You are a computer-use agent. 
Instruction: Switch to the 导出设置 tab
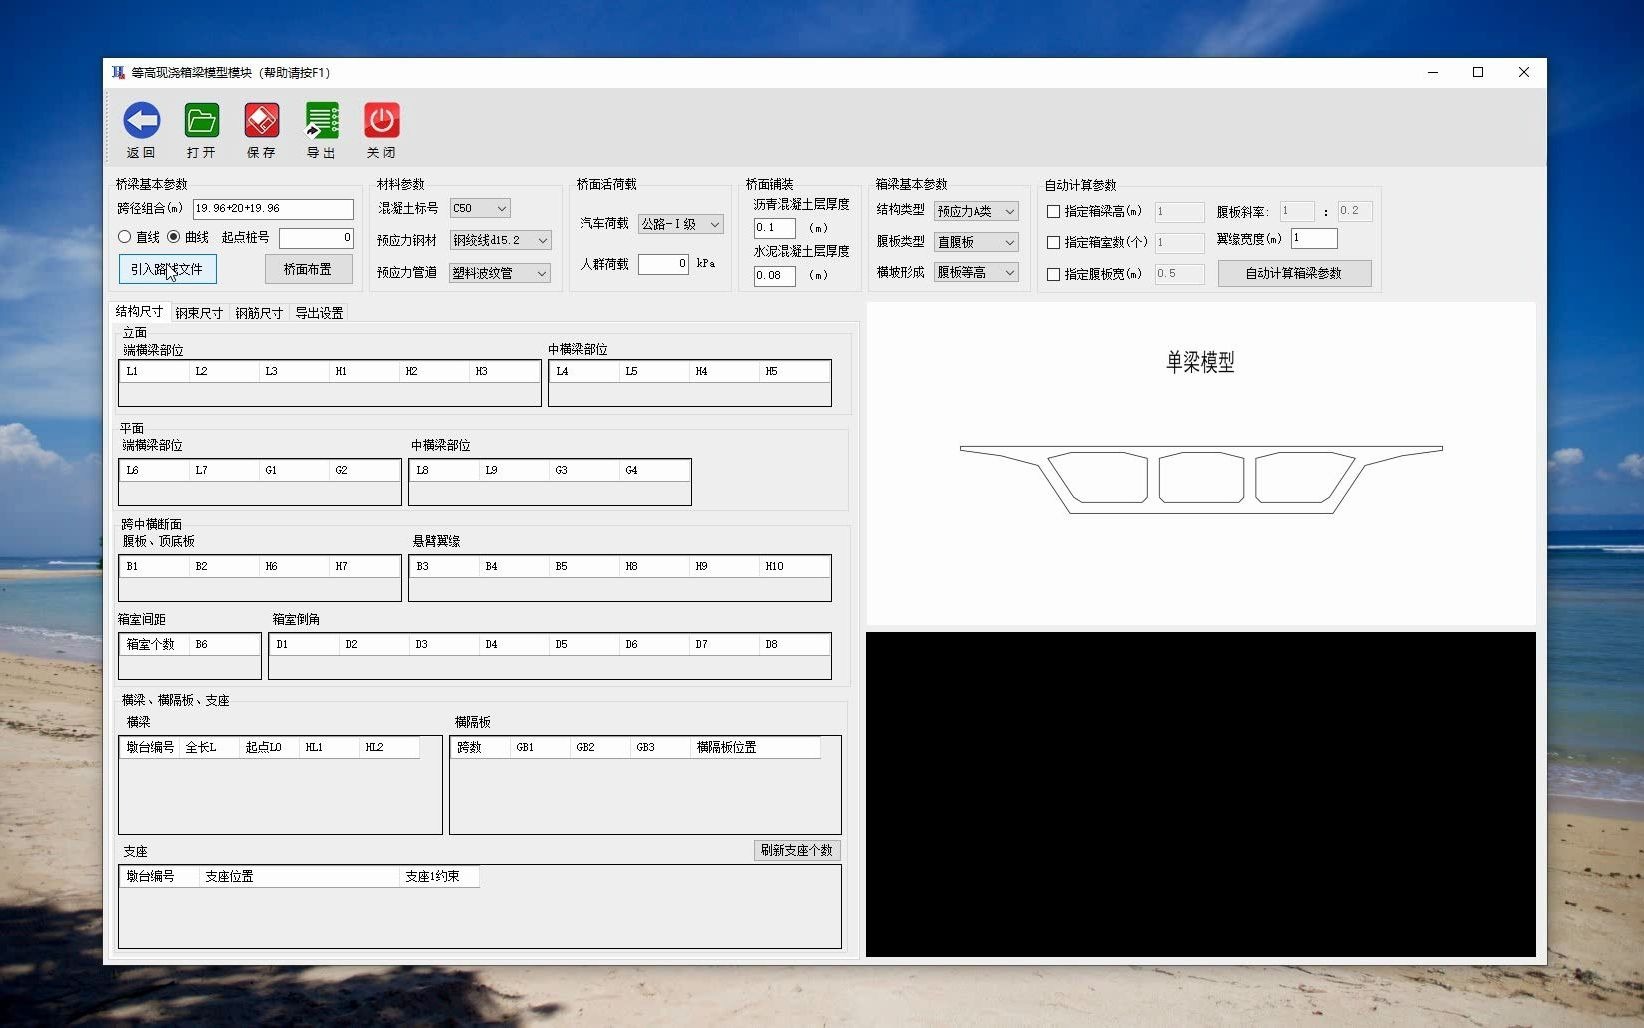pos(319,312)
